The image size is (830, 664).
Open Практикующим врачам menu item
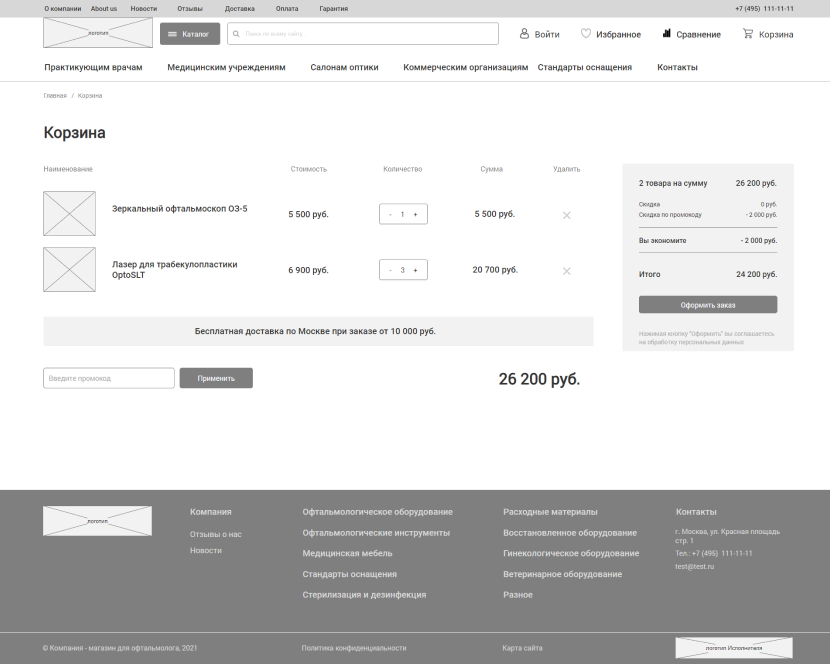pos(93,67)
